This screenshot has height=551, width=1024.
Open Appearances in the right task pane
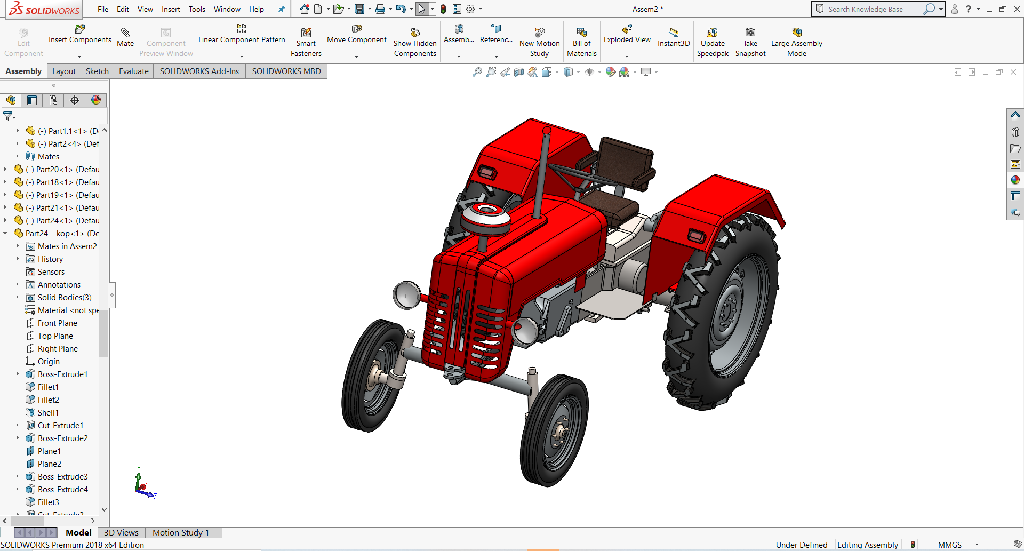pyautogui.click(x=1016, y=180)
